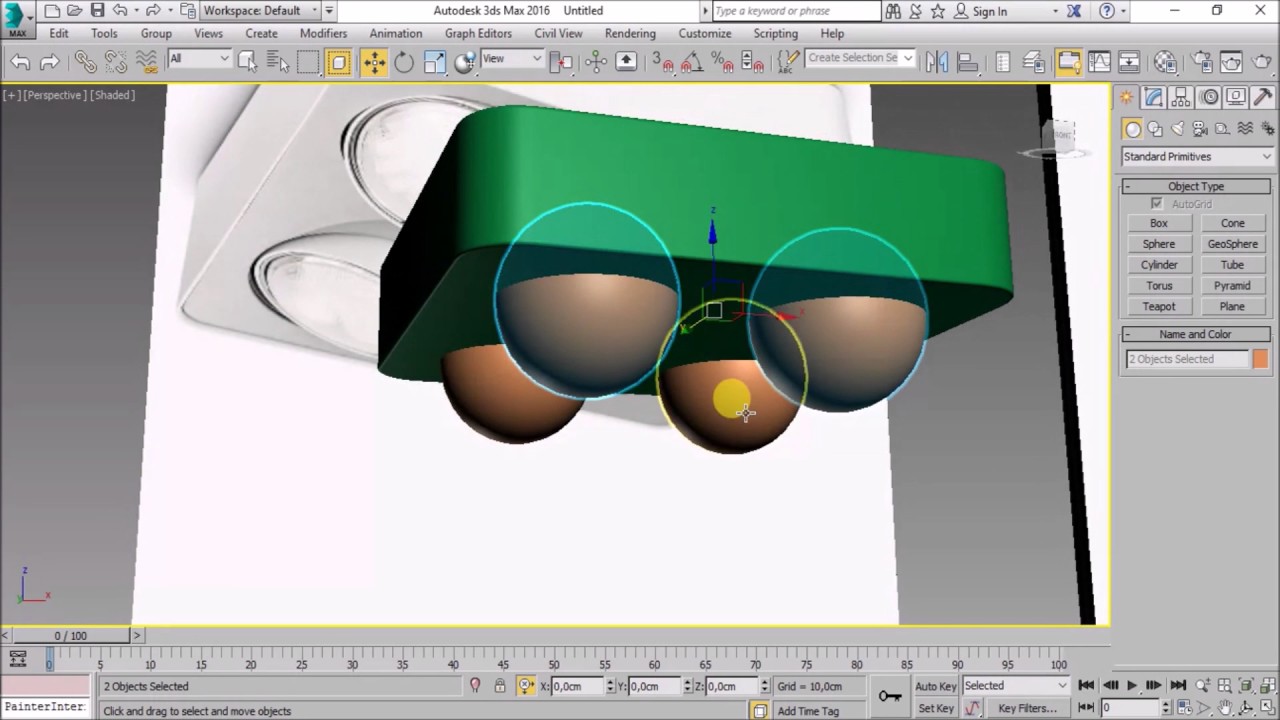Turn on the Angle Snap toggle
Viewport: 1280px width, 720px height.
(690, 62)
